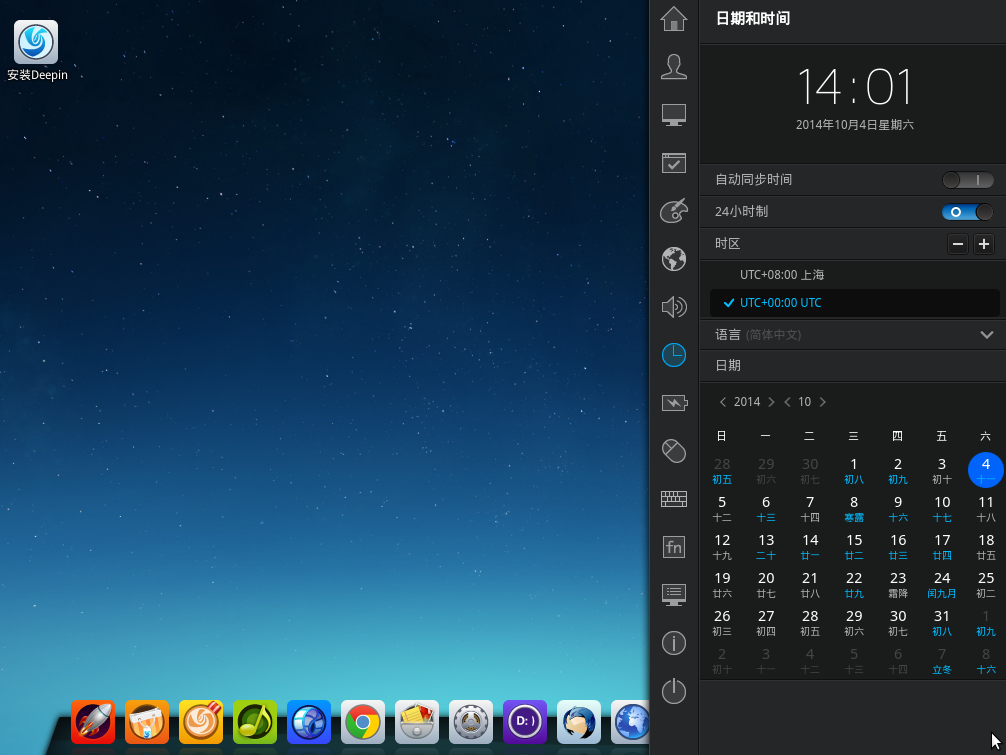Click the remove timezone minus button
Viewport: 1006px width, 755px height.
(x=957, y=244)
